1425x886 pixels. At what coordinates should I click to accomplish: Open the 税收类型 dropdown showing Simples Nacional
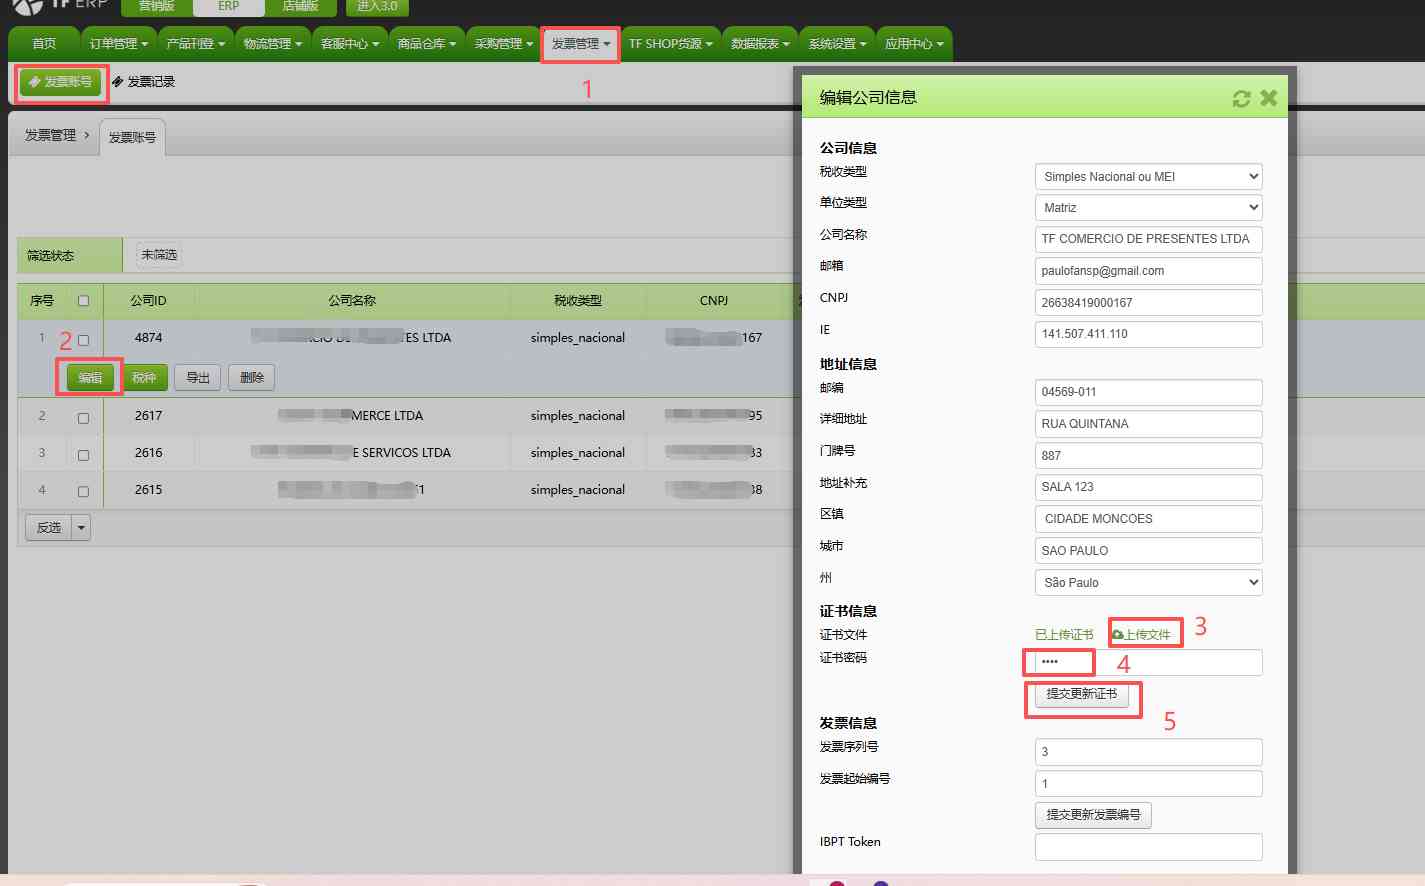click(1147, 176)
